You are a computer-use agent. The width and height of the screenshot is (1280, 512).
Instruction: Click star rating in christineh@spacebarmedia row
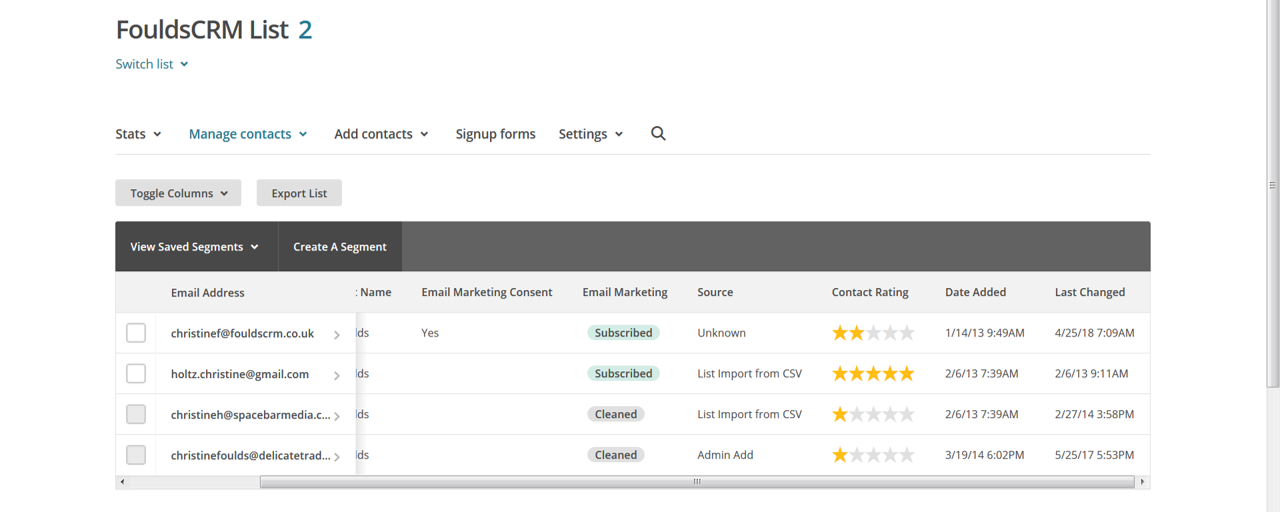coord(873,414)
